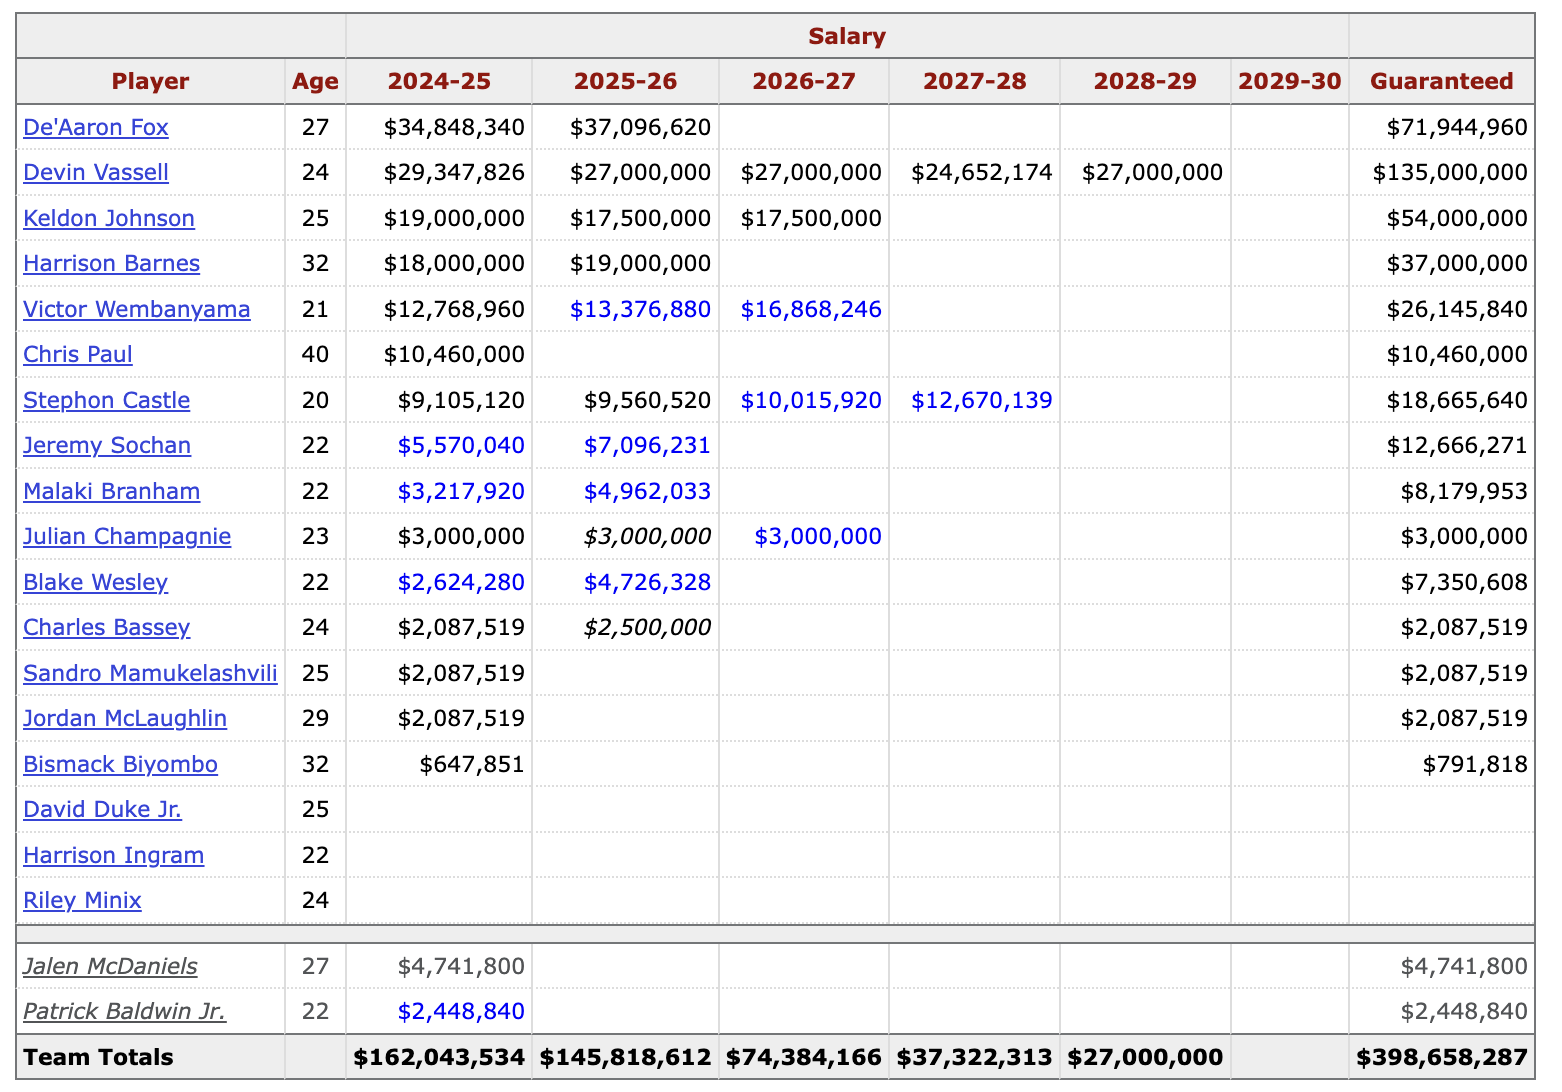The height and width of the screenshot is (1092, 1562).
Task: Click Stephon Castle's name
Action: [106, 400]
